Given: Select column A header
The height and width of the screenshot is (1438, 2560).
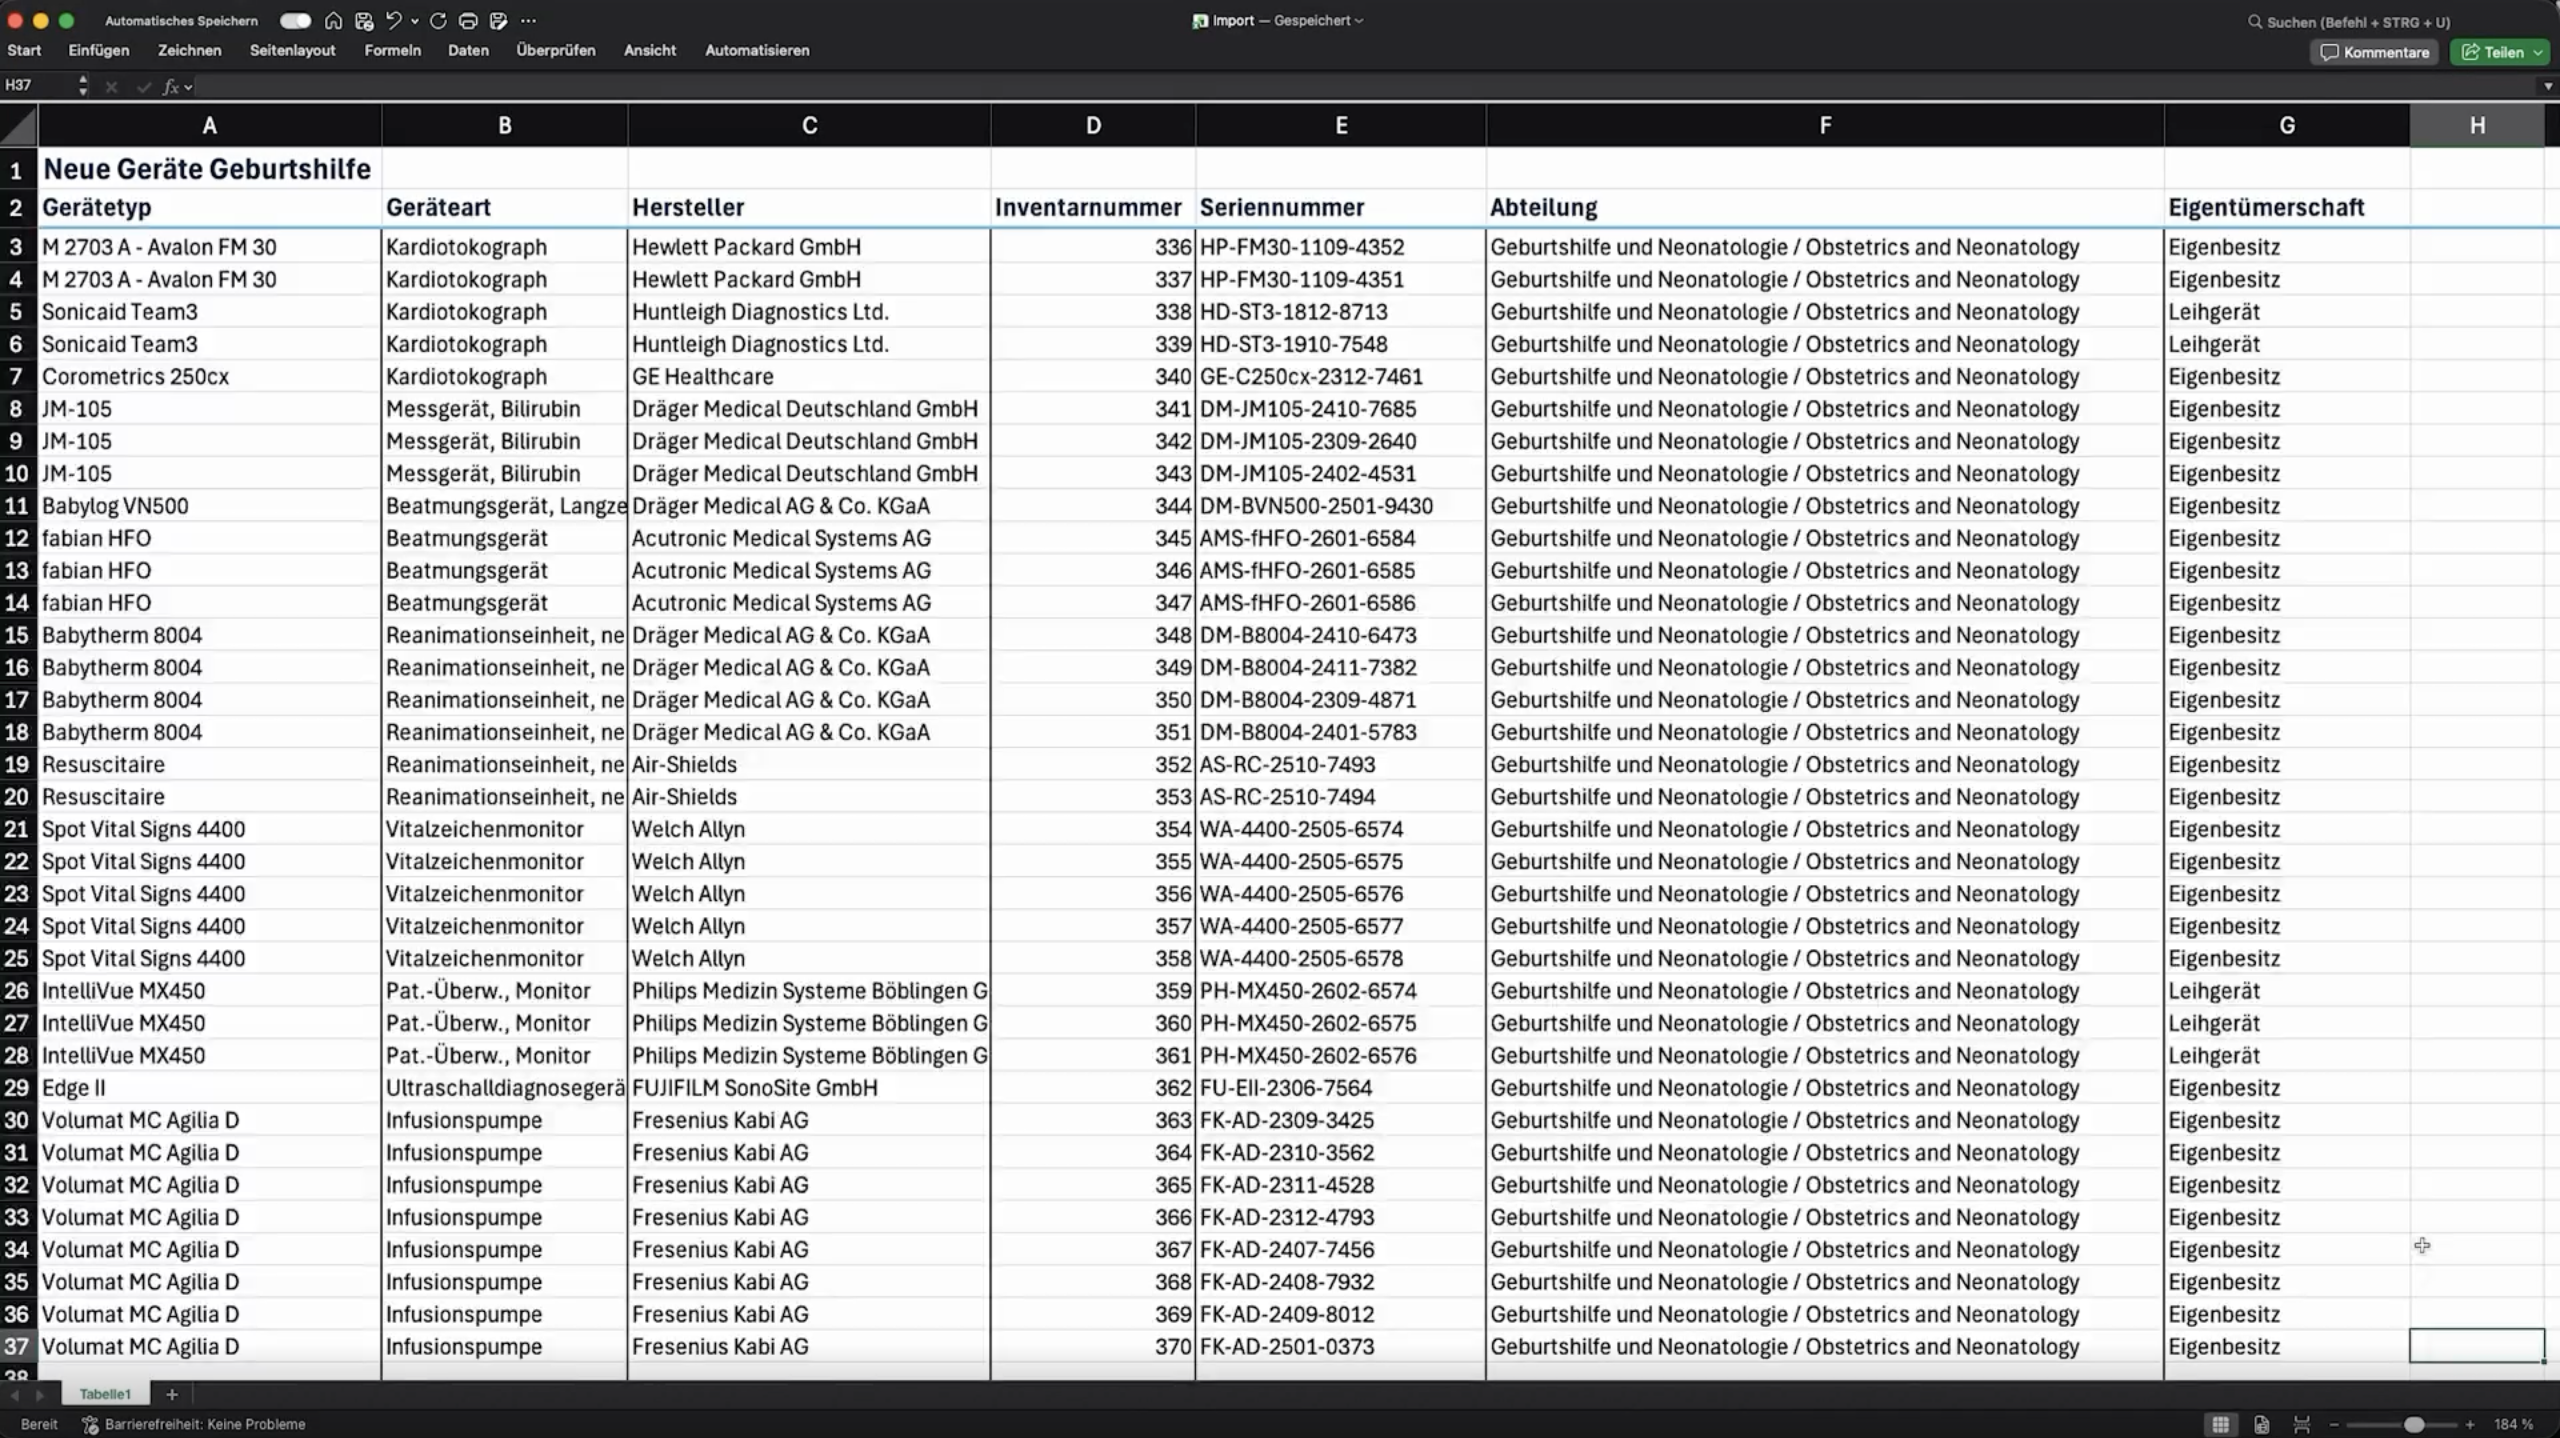Looking at the screenshot, I should coord(210,125).
